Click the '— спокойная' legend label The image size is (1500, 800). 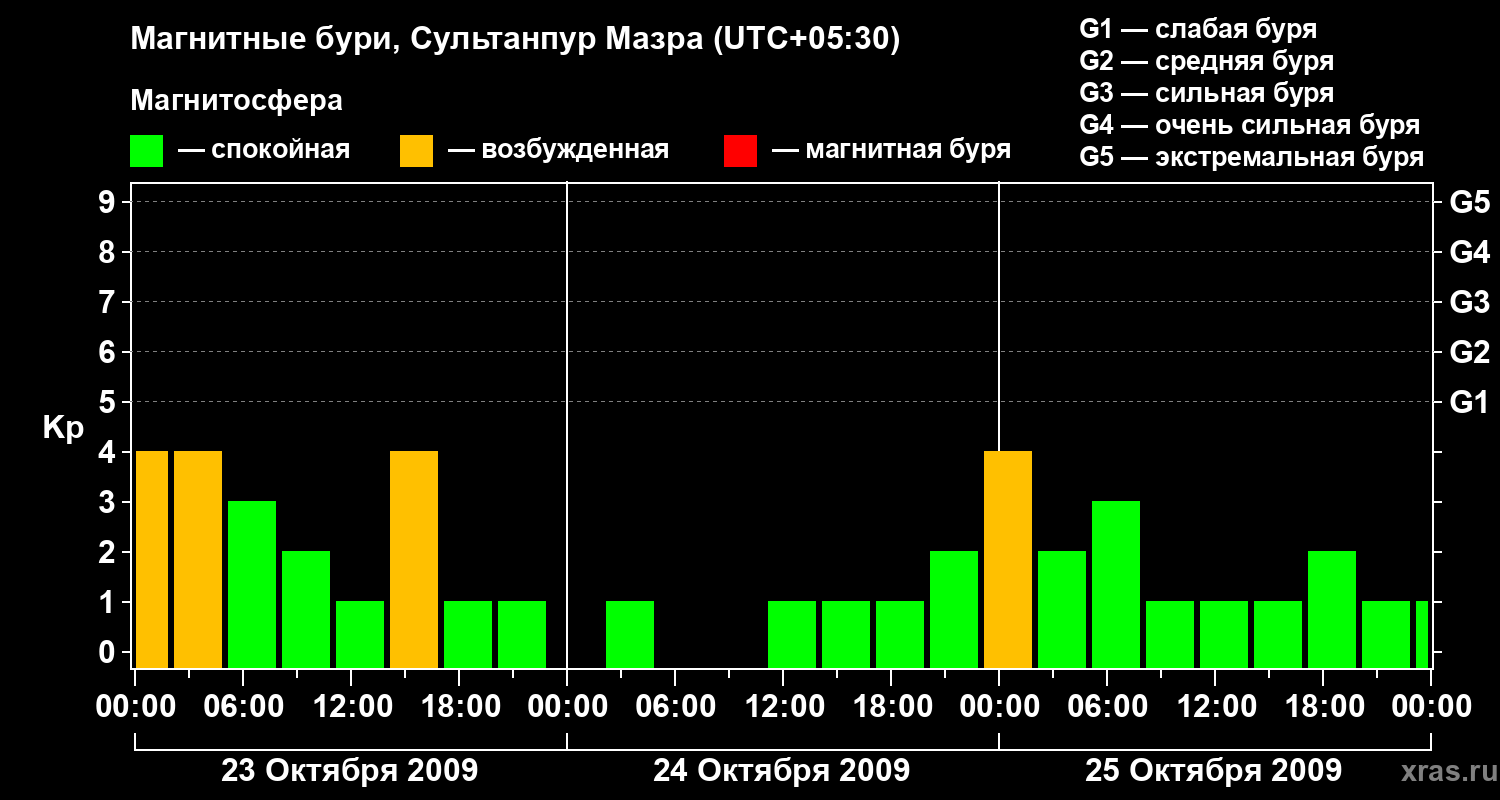264,151
